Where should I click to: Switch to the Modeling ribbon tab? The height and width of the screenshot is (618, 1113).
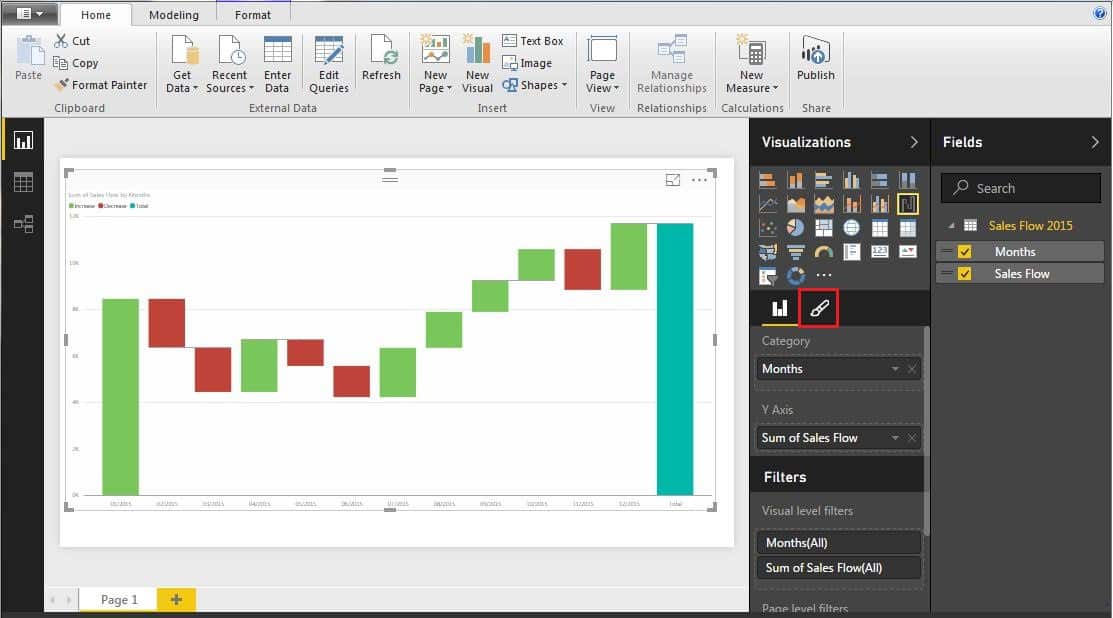point(173,15)
